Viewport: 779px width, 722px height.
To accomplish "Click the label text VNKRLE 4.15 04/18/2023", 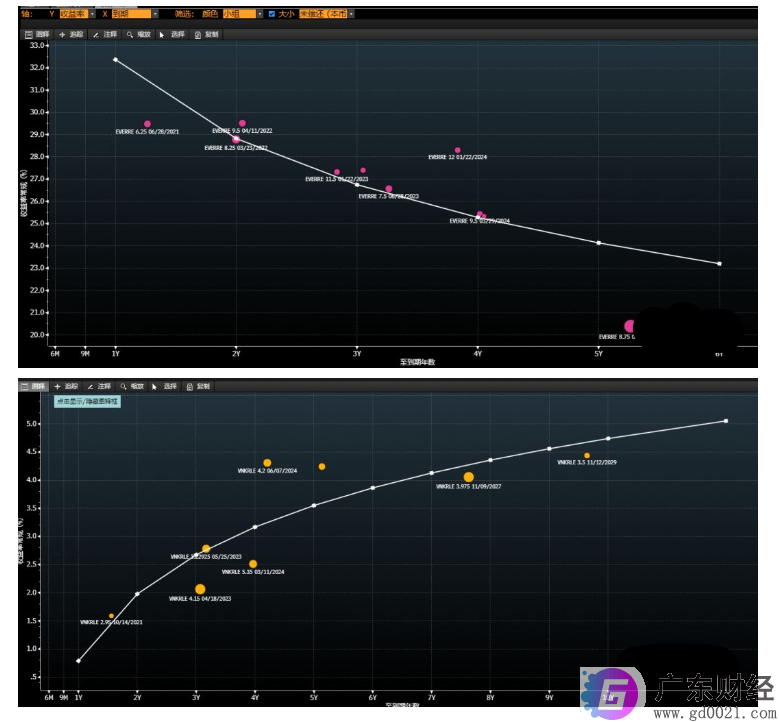I will 200,599.
